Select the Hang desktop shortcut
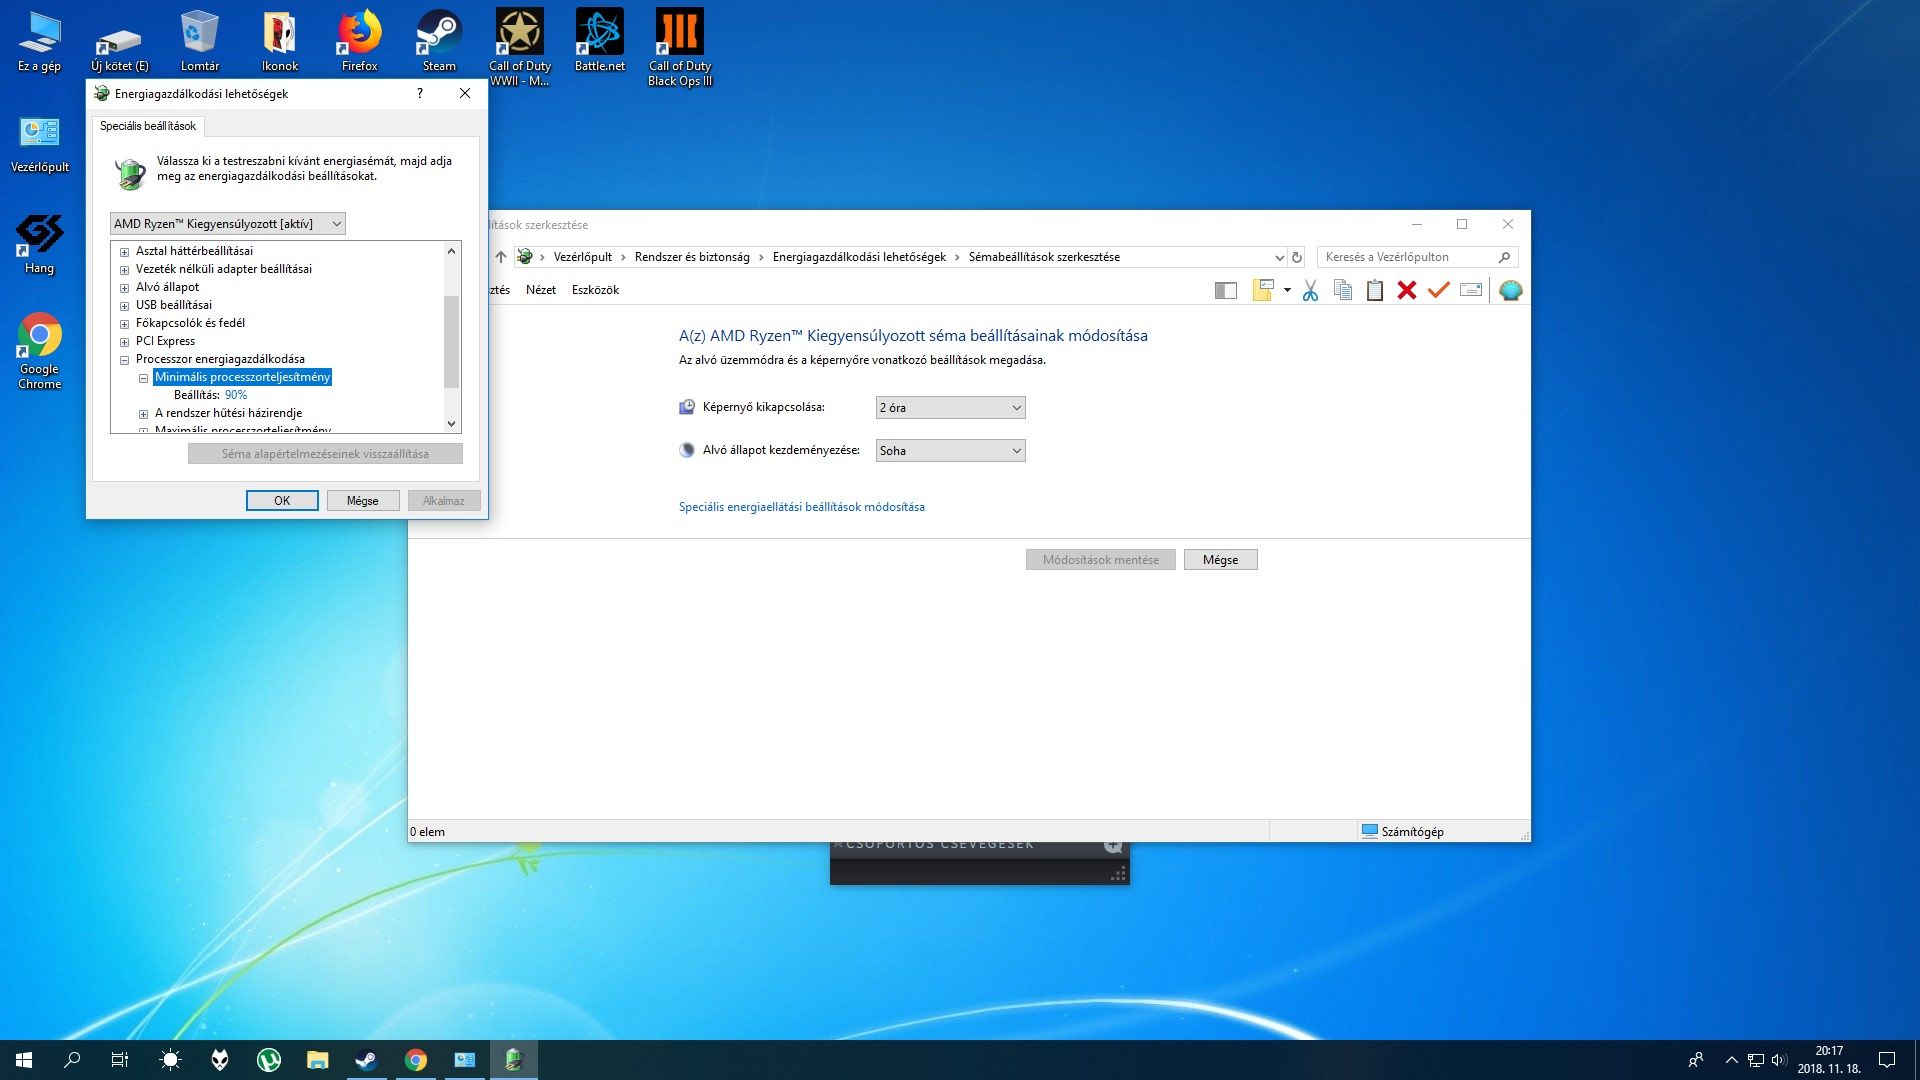Viewport: 1920px width, 1080px height. point(40,244)
